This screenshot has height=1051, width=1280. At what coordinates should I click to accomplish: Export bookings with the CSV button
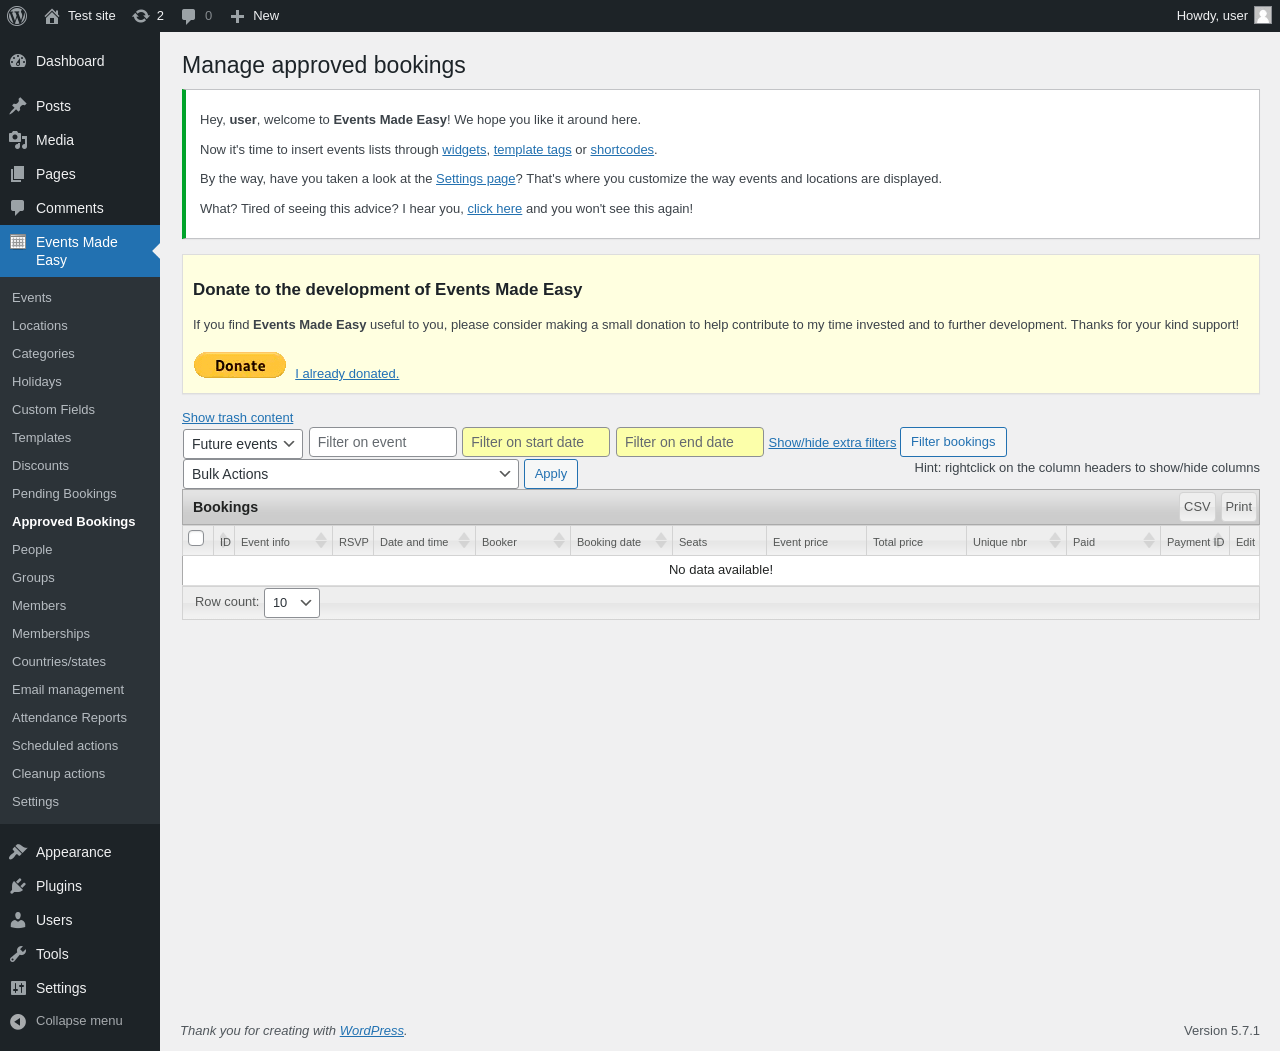pos(1197,507)
